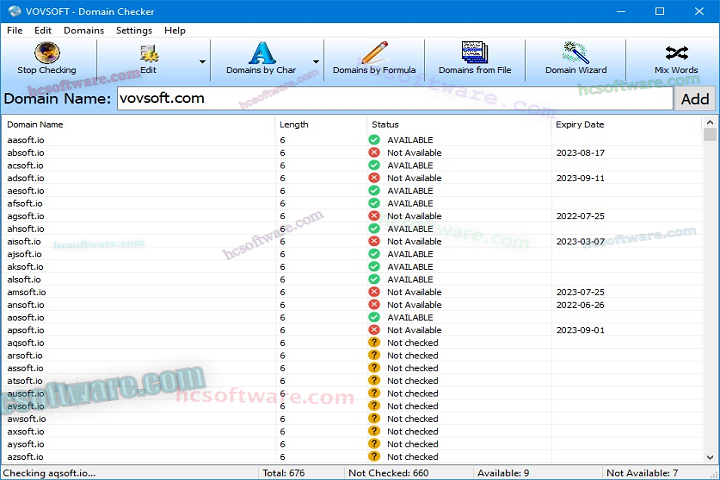The width and height of the screenshot is (720, 480).
Task: Sort by Length column header
Action: tap(321, 124)
